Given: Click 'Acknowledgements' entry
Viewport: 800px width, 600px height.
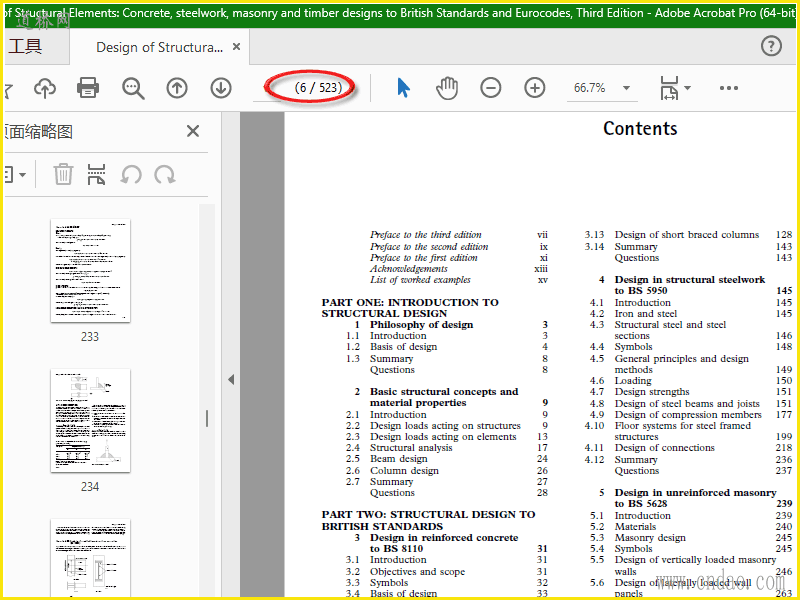Looking at the screenshot, I should click(x=409, y=268).
